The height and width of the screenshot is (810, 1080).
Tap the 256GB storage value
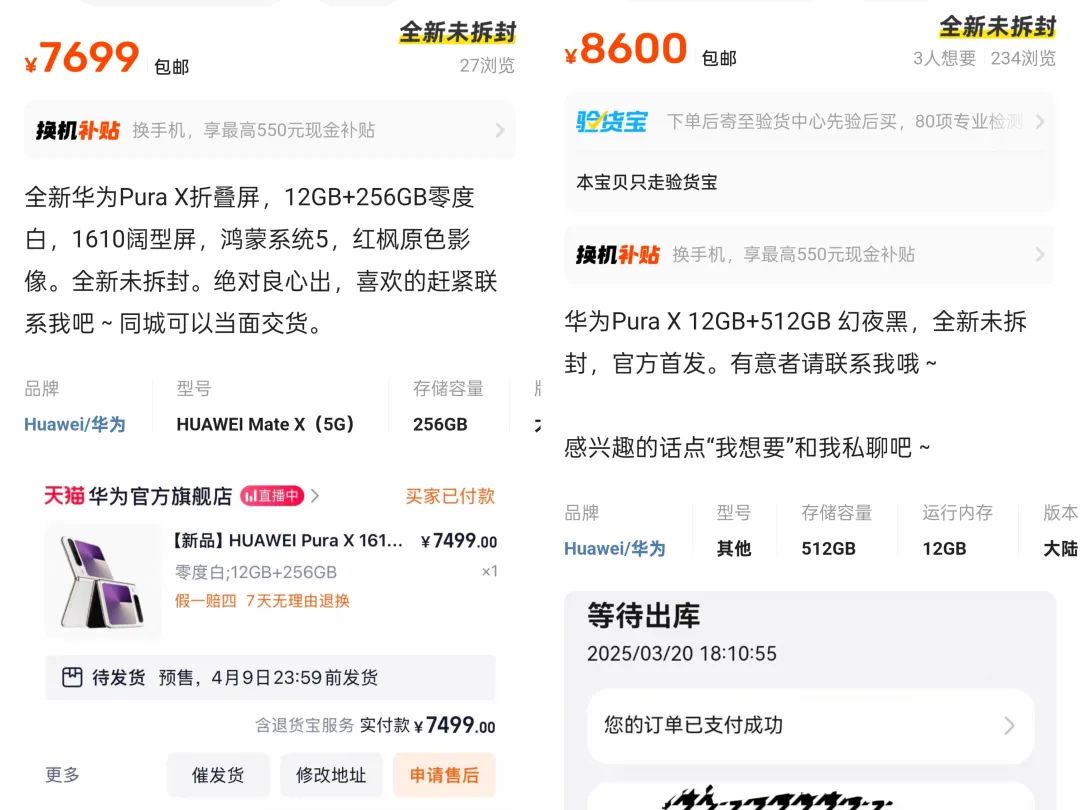pos(440,424)
